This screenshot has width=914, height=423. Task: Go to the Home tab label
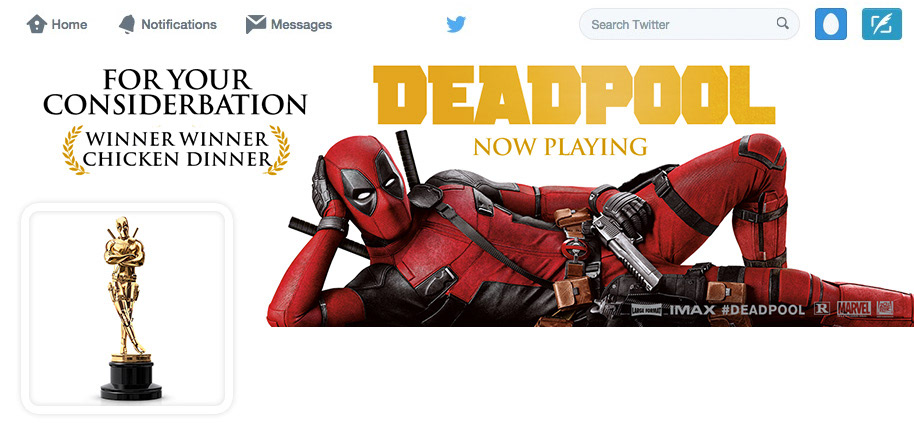click(x=69, y=24)
